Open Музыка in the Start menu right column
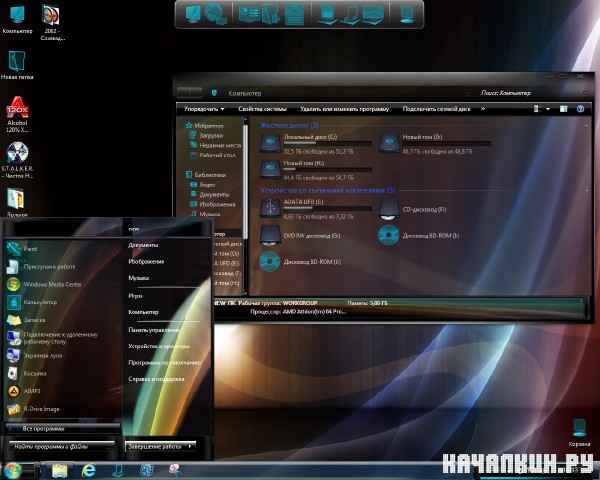Screen dimensions: 600x480 (139, 278)
